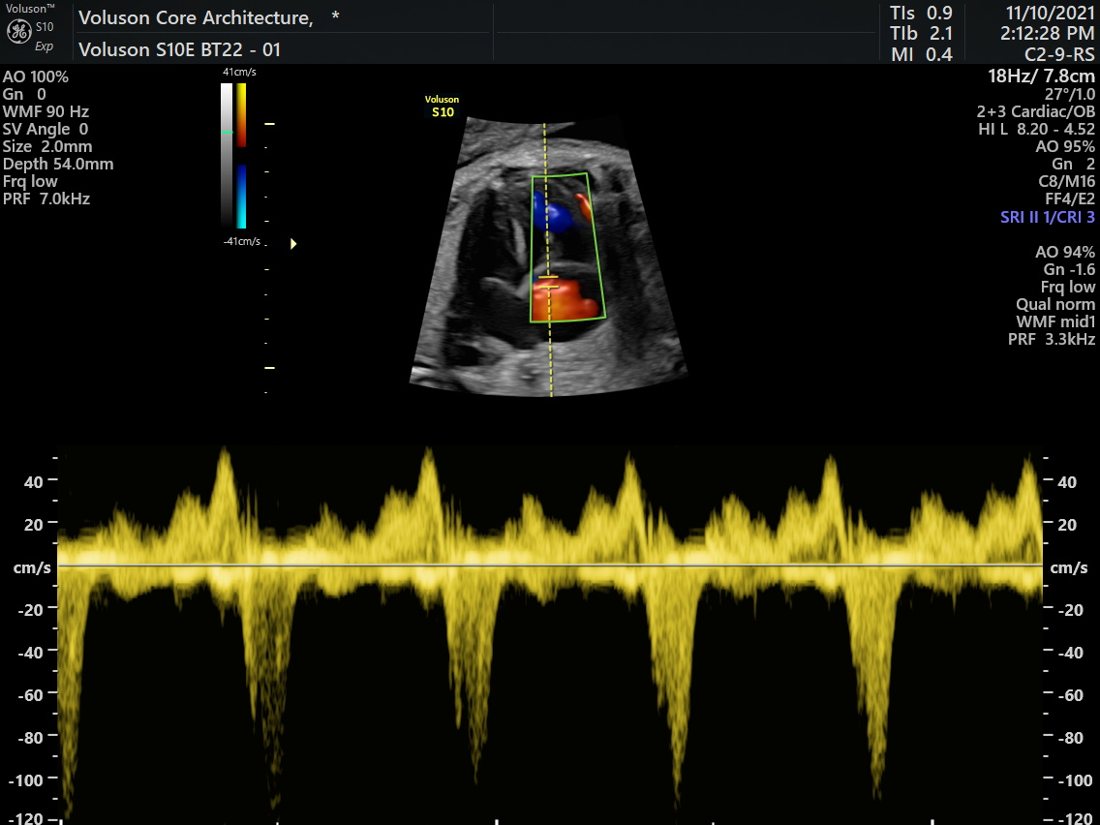This screenshot has width=1100, height=825.
Task: Click the date '11/10/2021'
Action: (1050, 13)
